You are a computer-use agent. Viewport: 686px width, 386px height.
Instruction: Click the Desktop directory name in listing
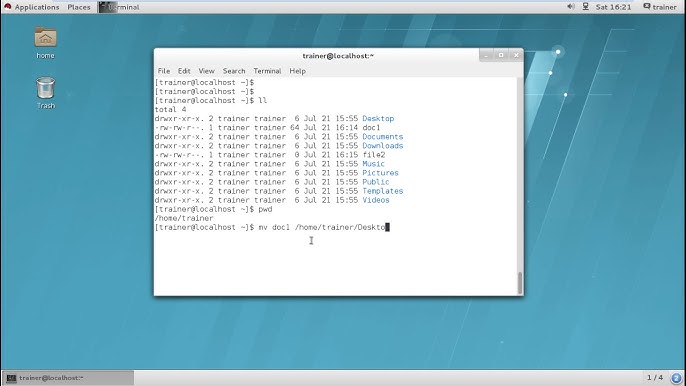(x=378, y=119)
